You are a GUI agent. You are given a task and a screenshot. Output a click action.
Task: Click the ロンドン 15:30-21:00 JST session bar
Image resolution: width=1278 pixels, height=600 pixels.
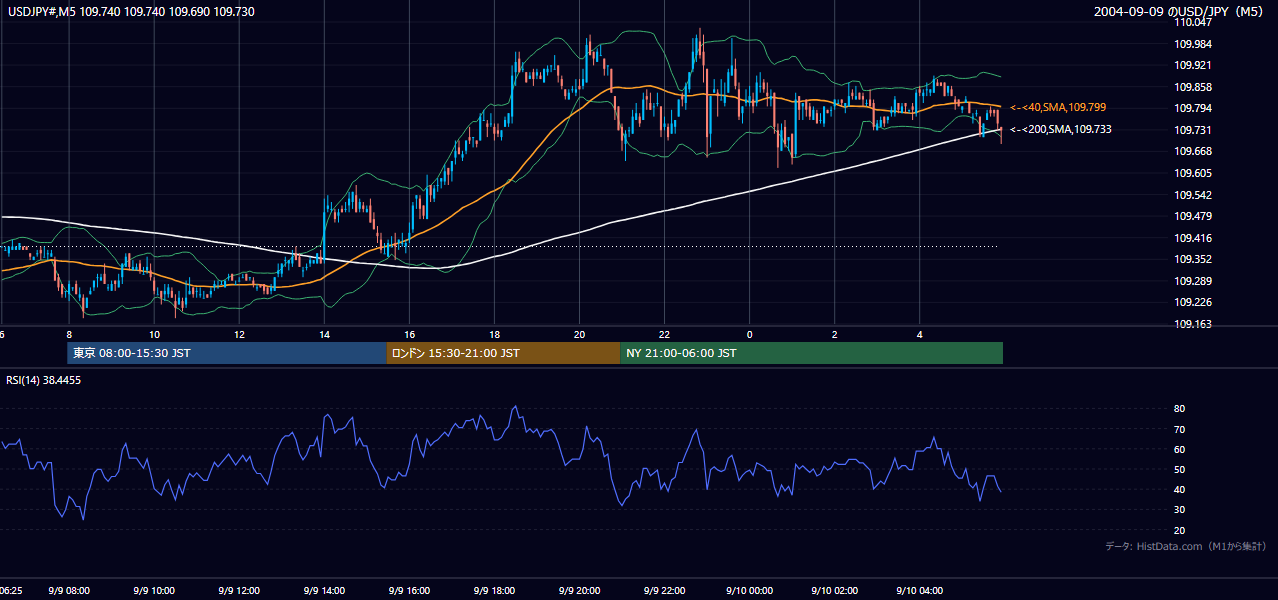503,353
